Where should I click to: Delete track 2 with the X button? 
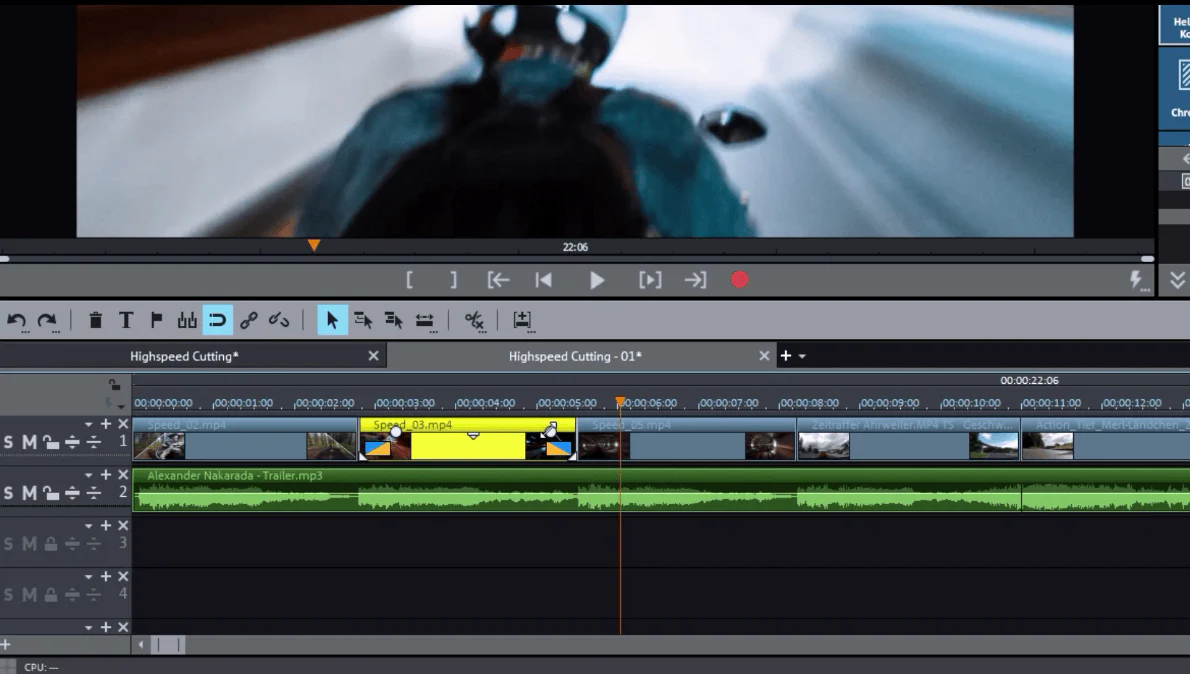[123, 475]
